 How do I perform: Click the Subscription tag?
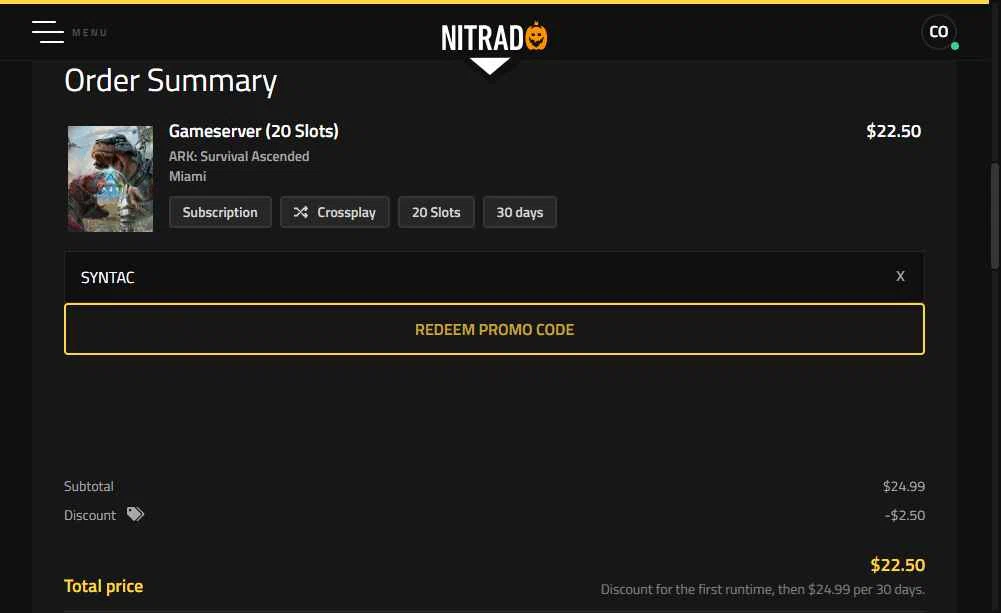click(220, 212)
